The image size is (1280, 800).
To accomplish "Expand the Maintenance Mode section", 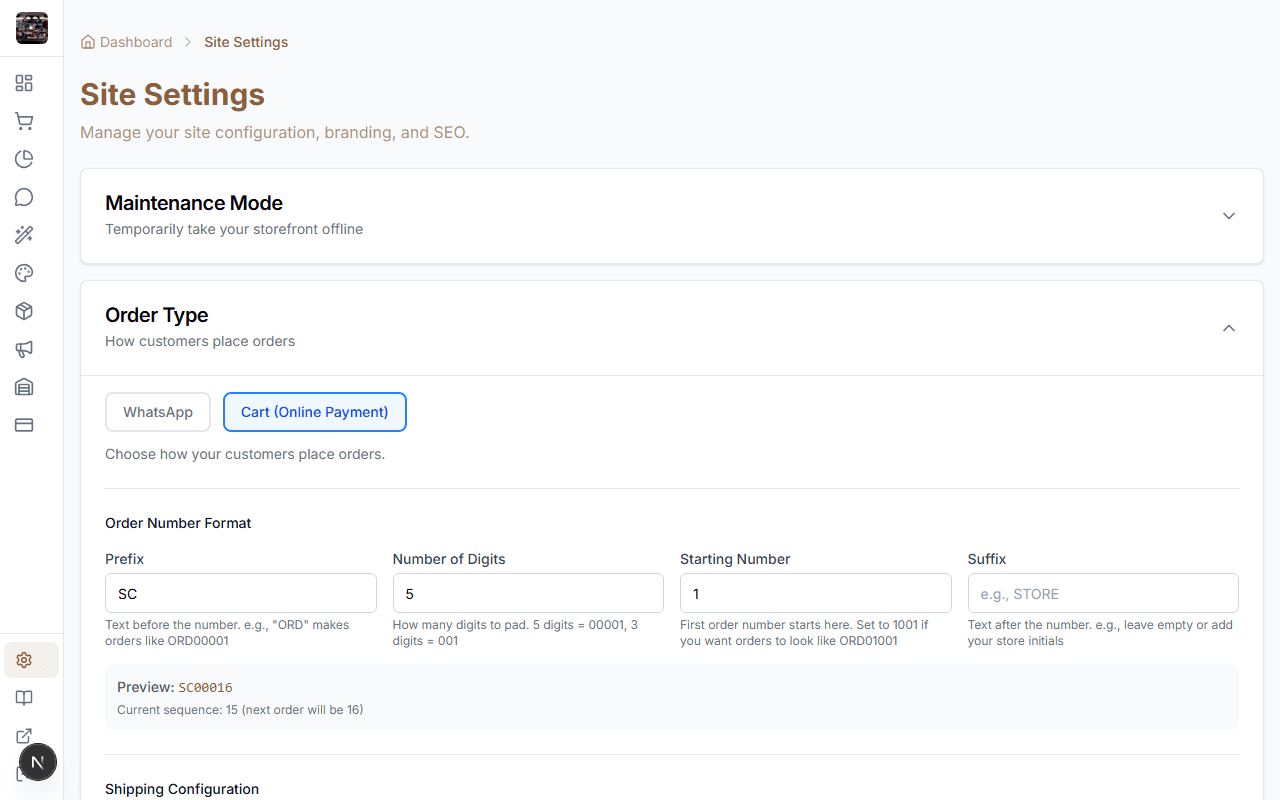I will coord(1228,215).
